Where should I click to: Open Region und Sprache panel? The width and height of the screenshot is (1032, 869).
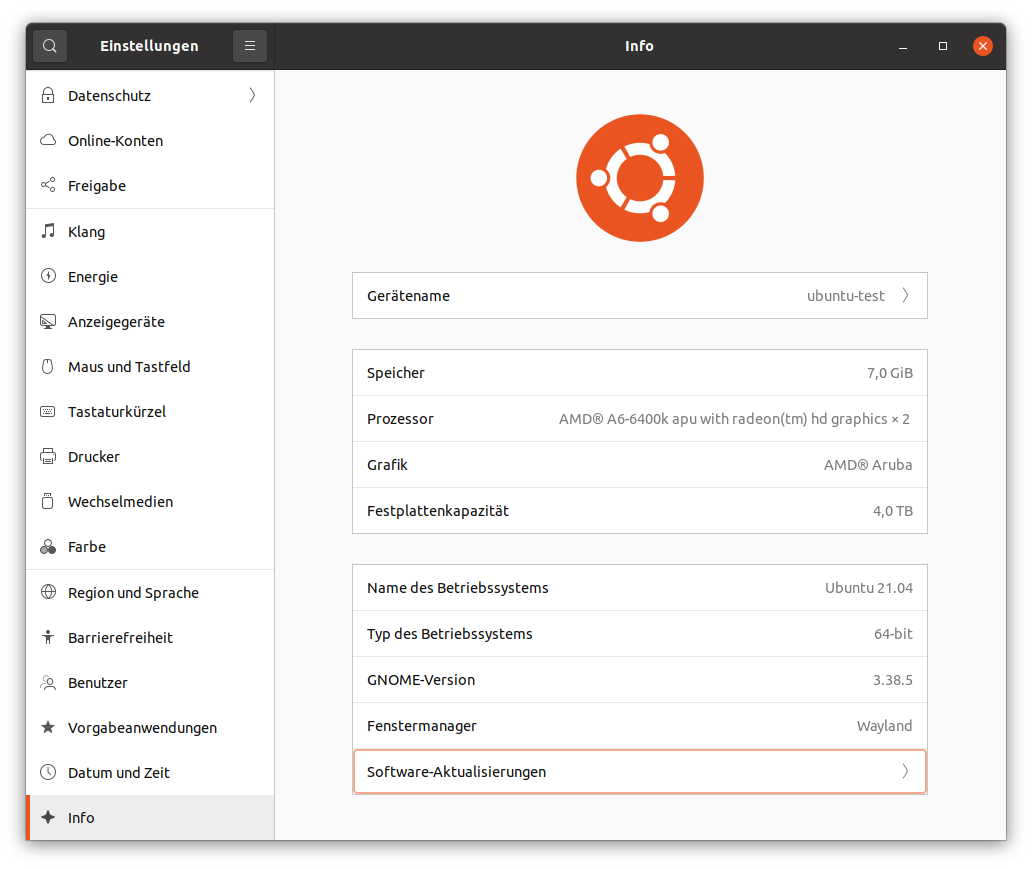click(x=150, y=592)
